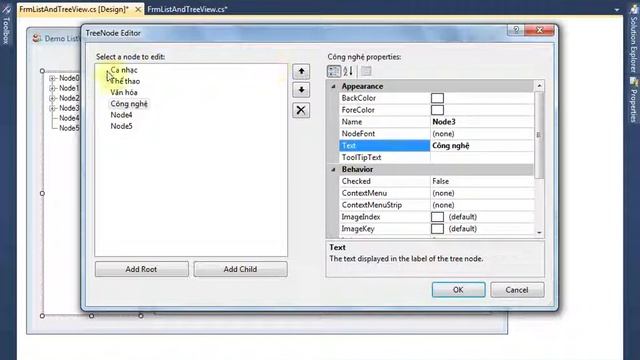This screenshot has height=360, width=640.
Task: Collapse the Appearance category
Action: [x=333, y=86]
